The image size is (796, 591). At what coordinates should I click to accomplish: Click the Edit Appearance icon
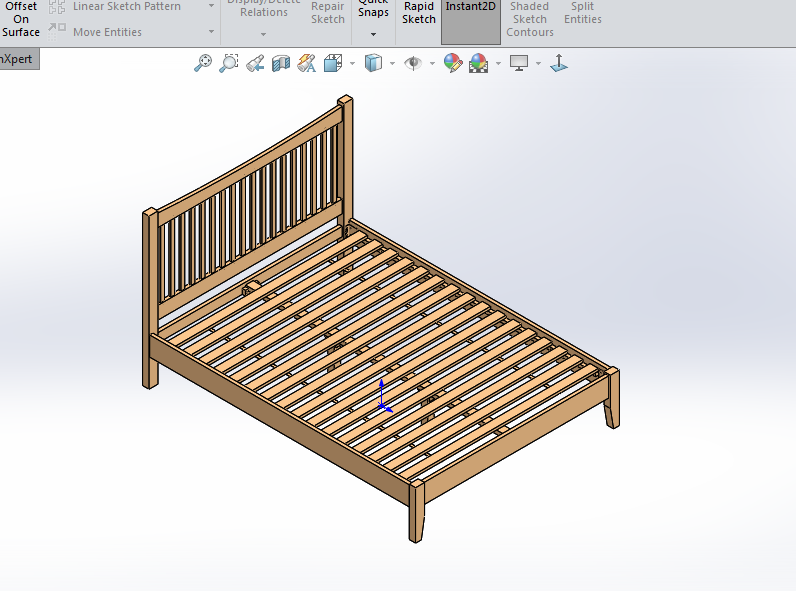[453, 63]
